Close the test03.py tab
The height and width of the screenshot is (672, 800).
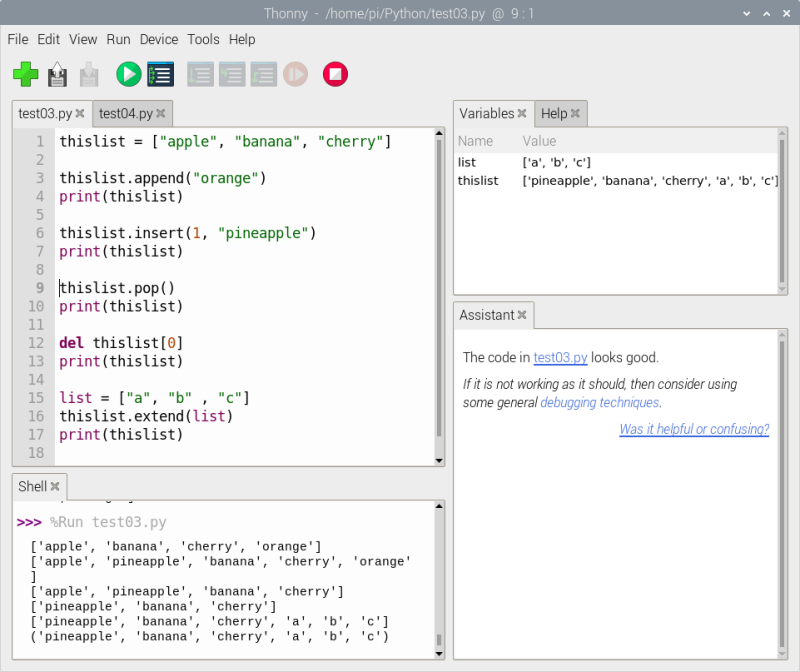[82, 113]
